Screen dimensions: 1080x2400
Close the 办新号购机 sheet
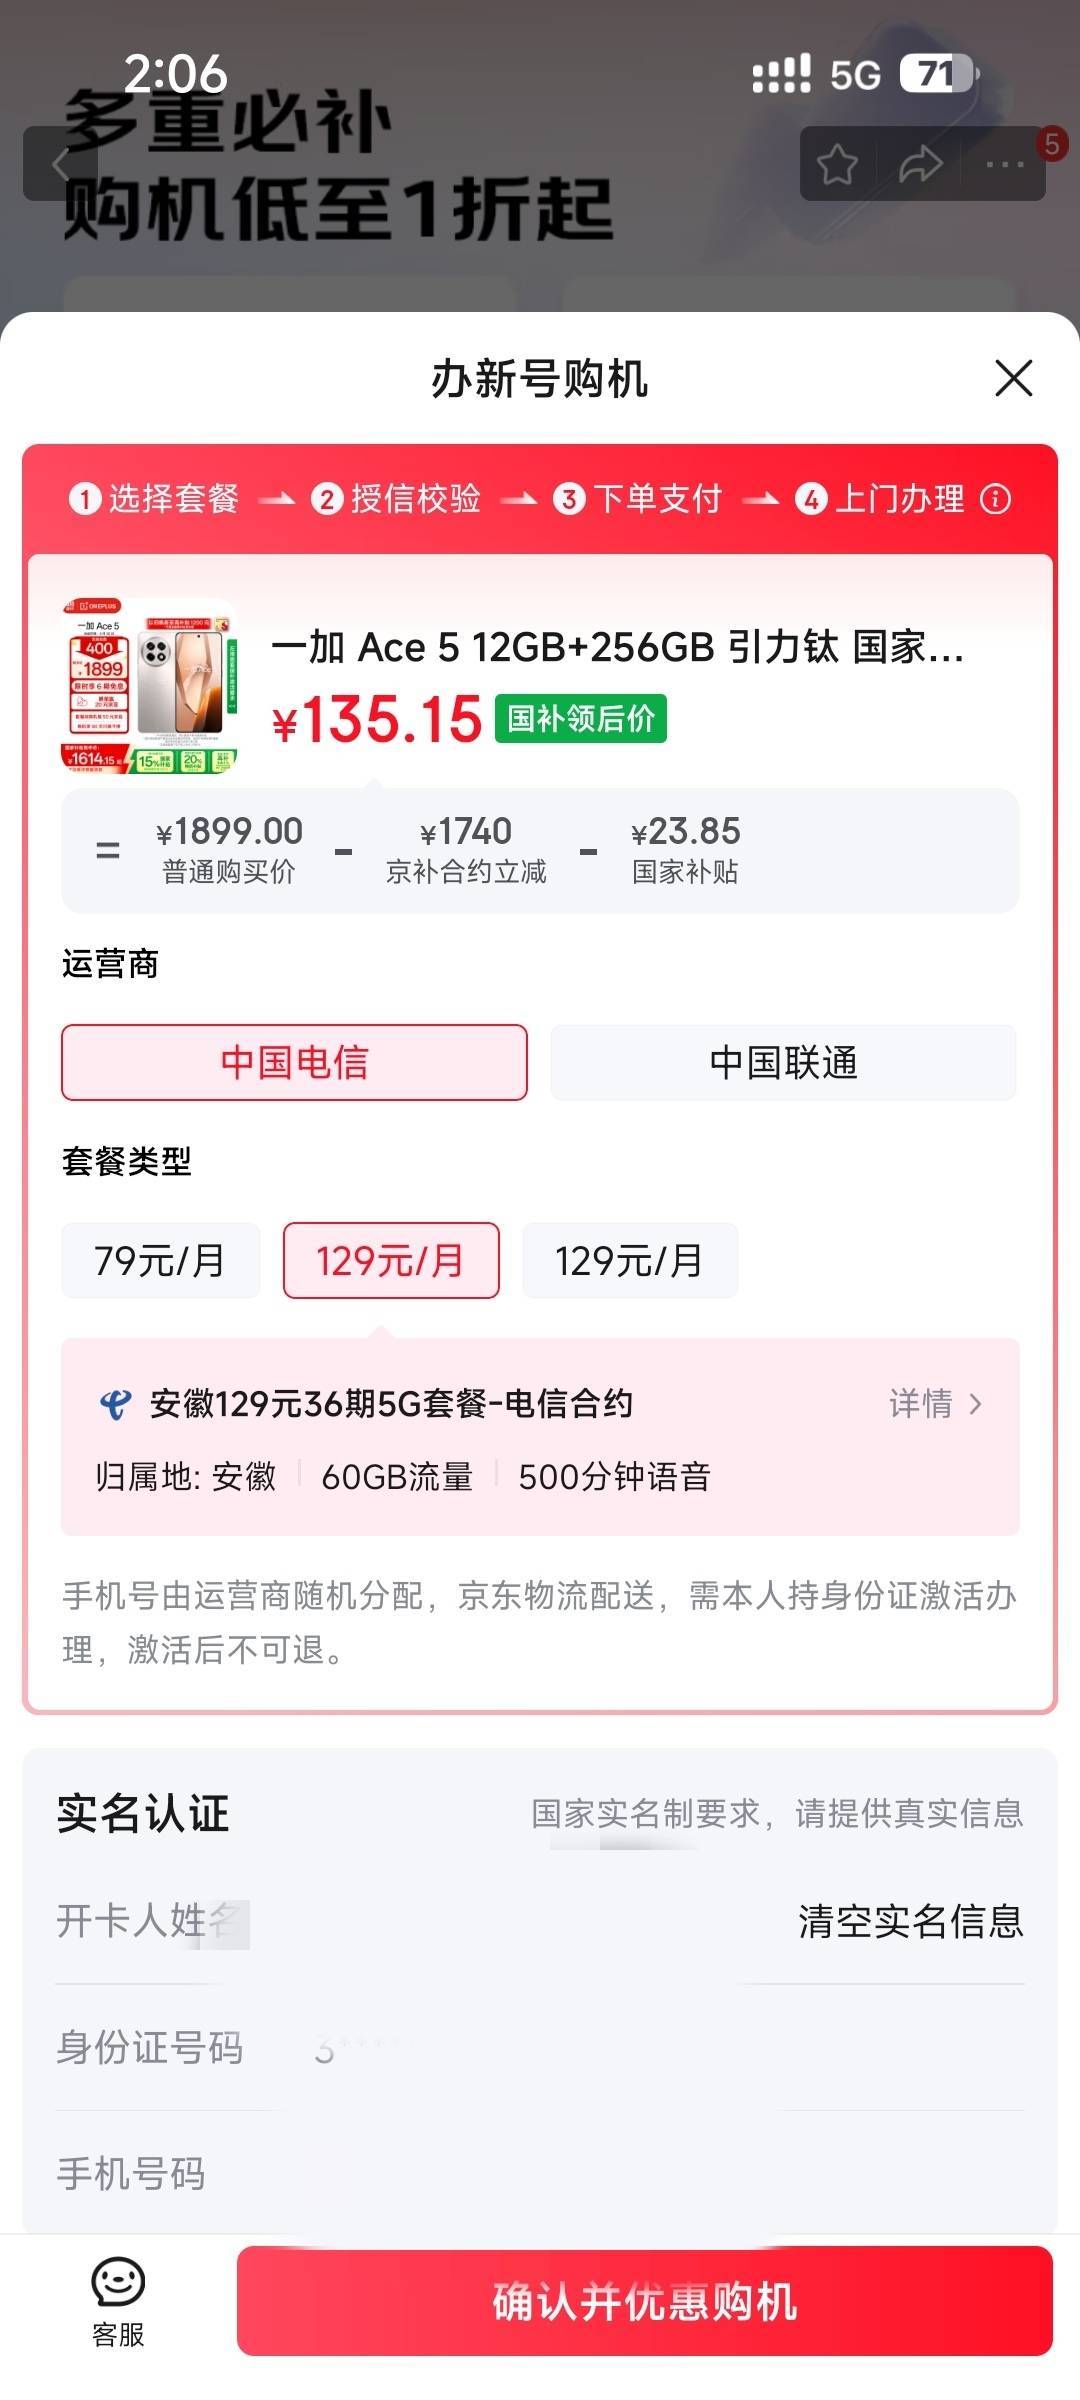[1013, 379]
